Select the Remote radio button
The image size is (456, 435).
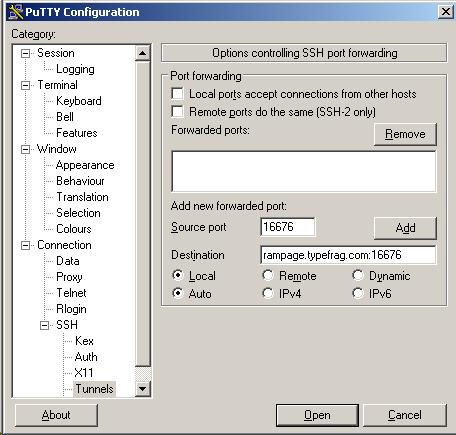tap(268, 275)
